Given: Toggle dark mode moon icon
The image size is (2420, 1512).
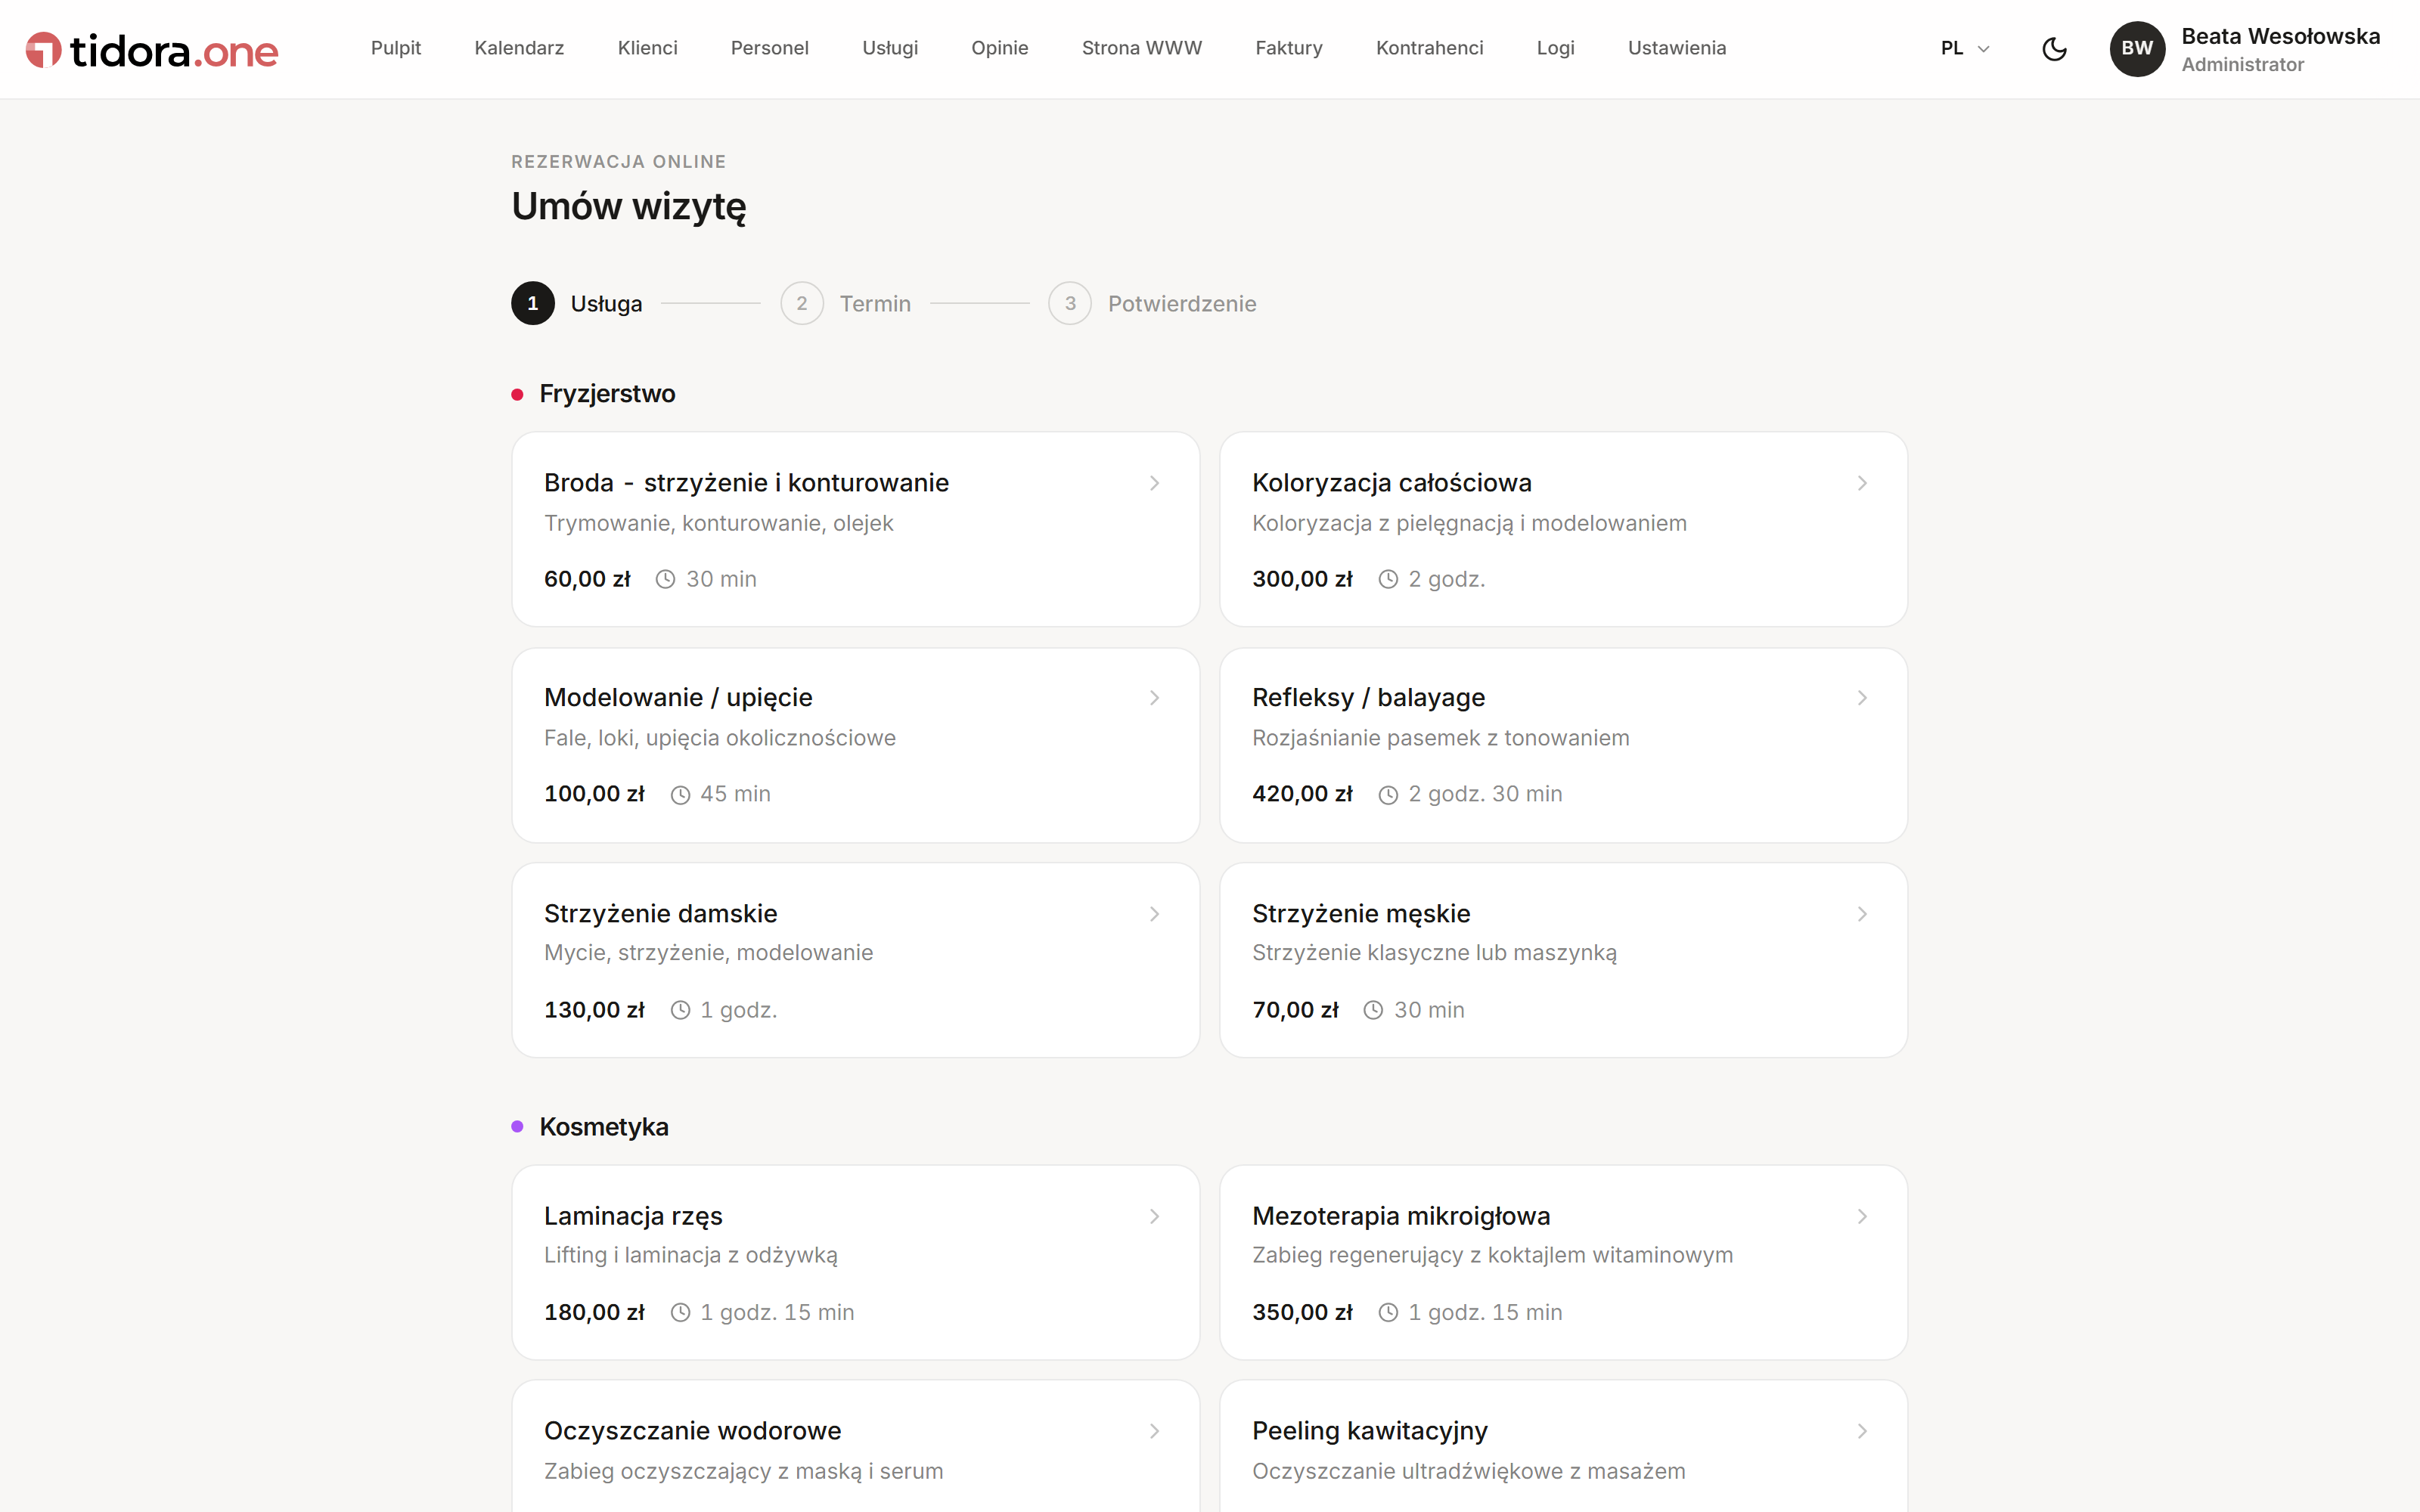Looking at the screenshot, I should coord(2054,48).
